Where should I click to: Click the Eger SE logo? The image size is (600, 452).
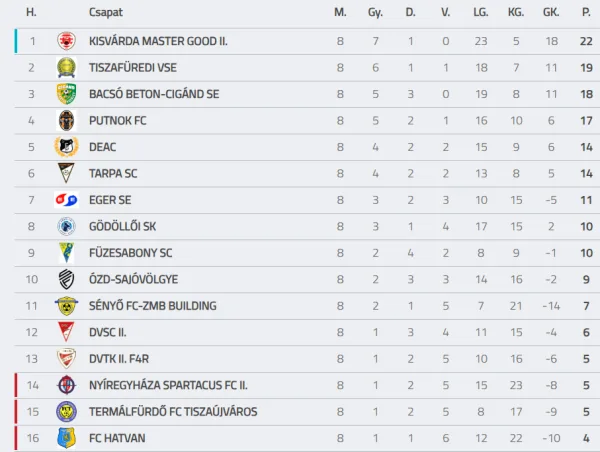[x=66, y=200]
